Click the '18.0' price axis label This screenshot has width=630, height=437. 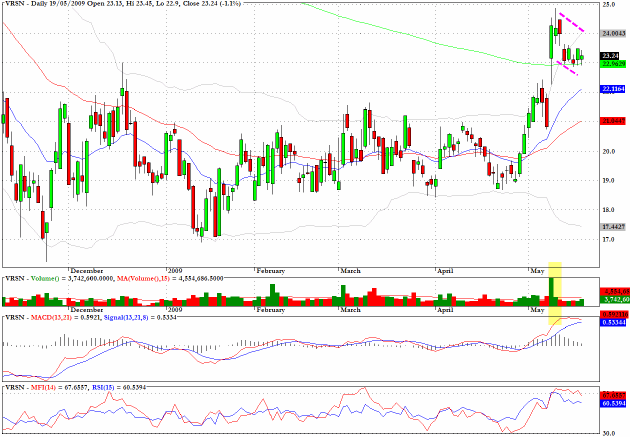click(x=609, y=210)
